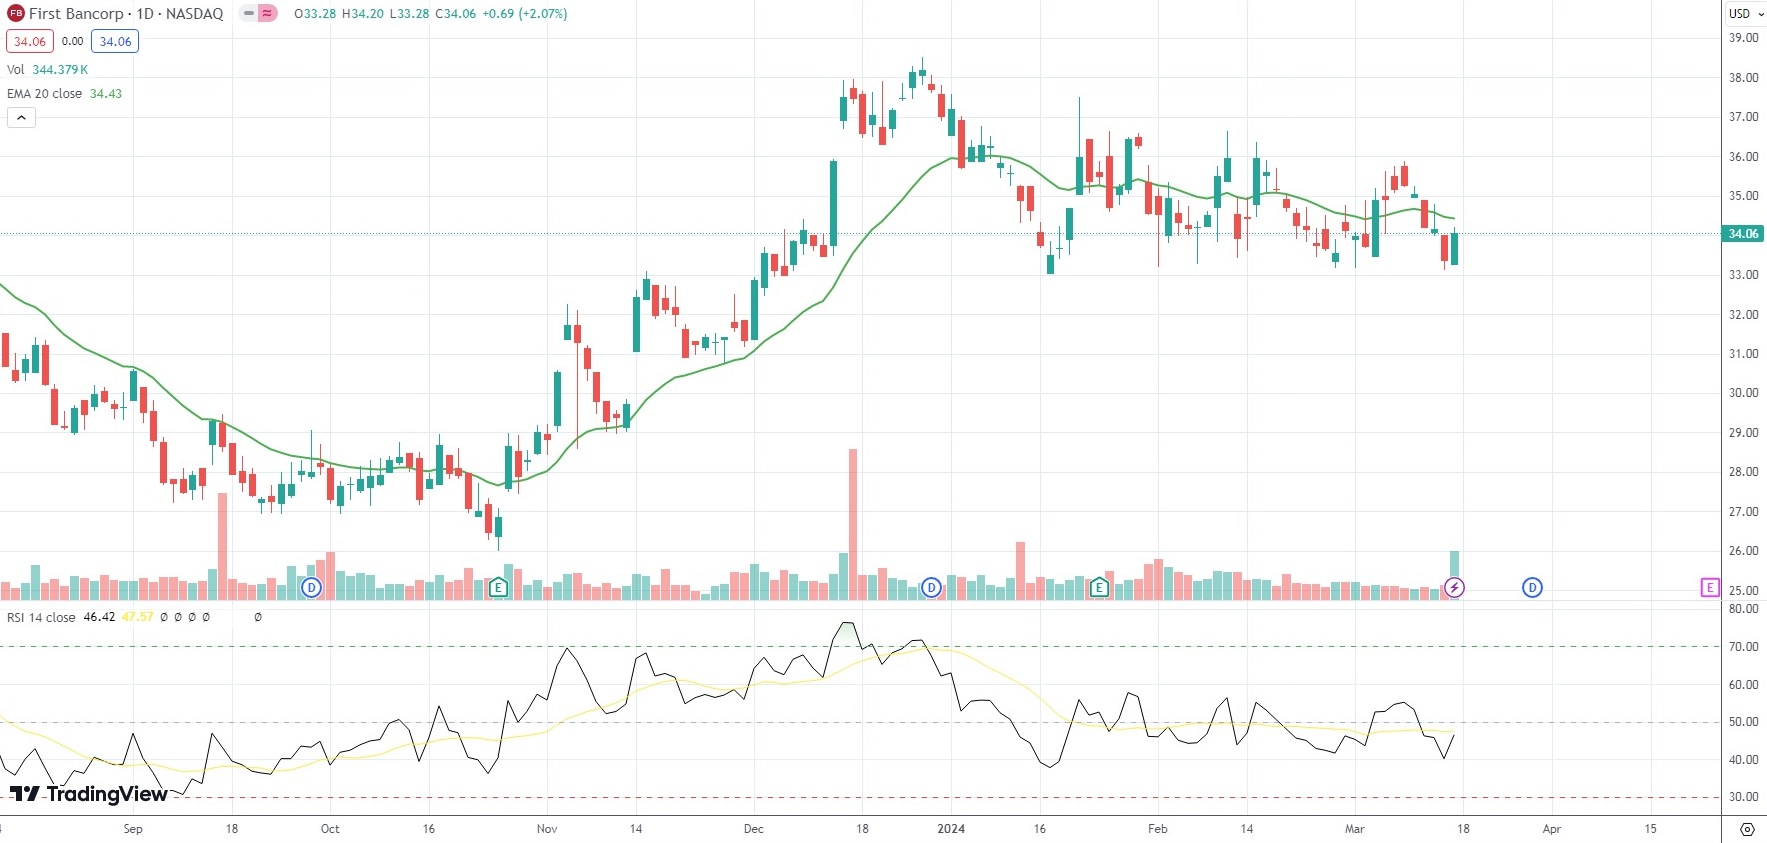Click the Apr label on time axis
This screenshot has height=843, width=1767.
point(1552,829)
